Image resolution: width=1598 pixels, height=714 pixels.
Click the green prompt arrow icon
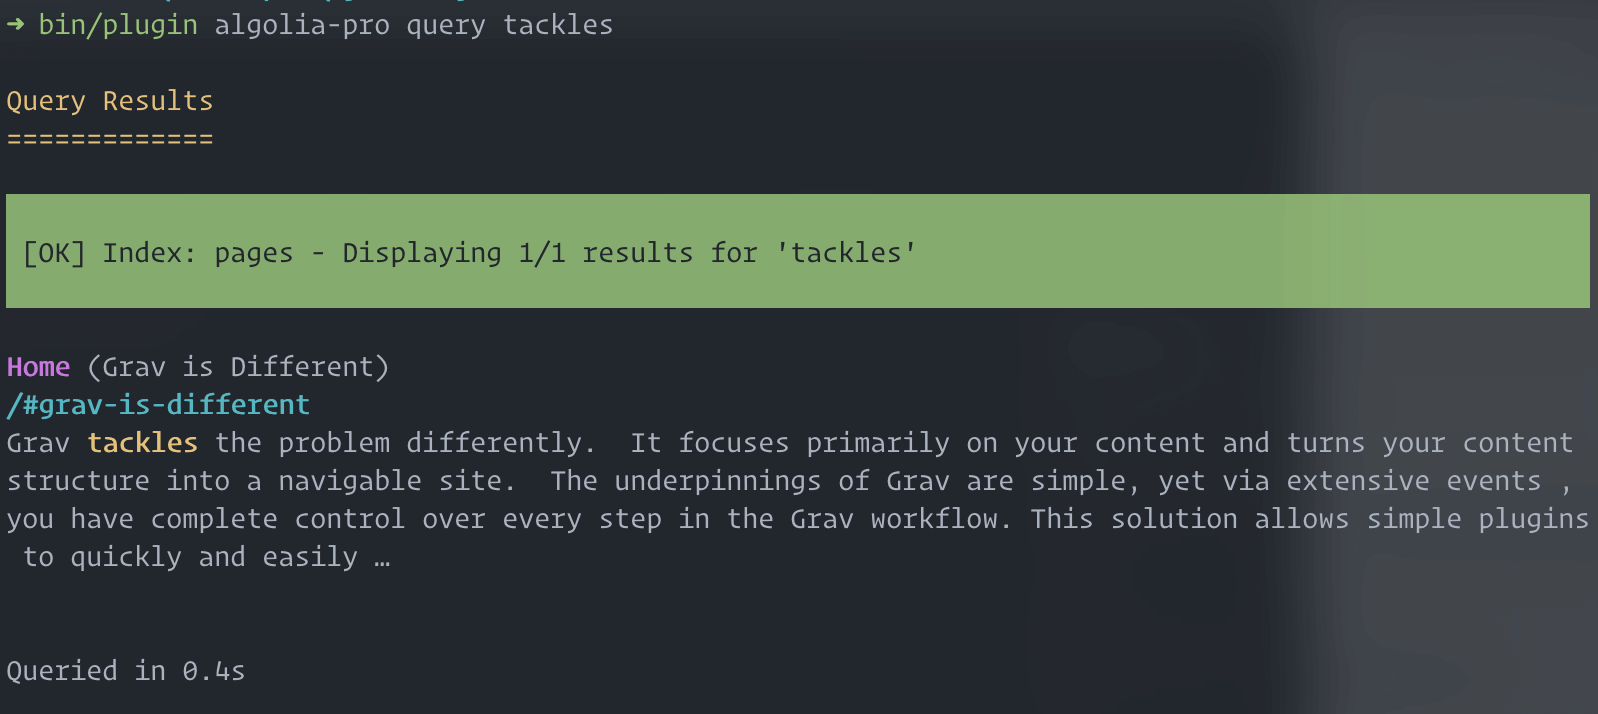point(15,25)
